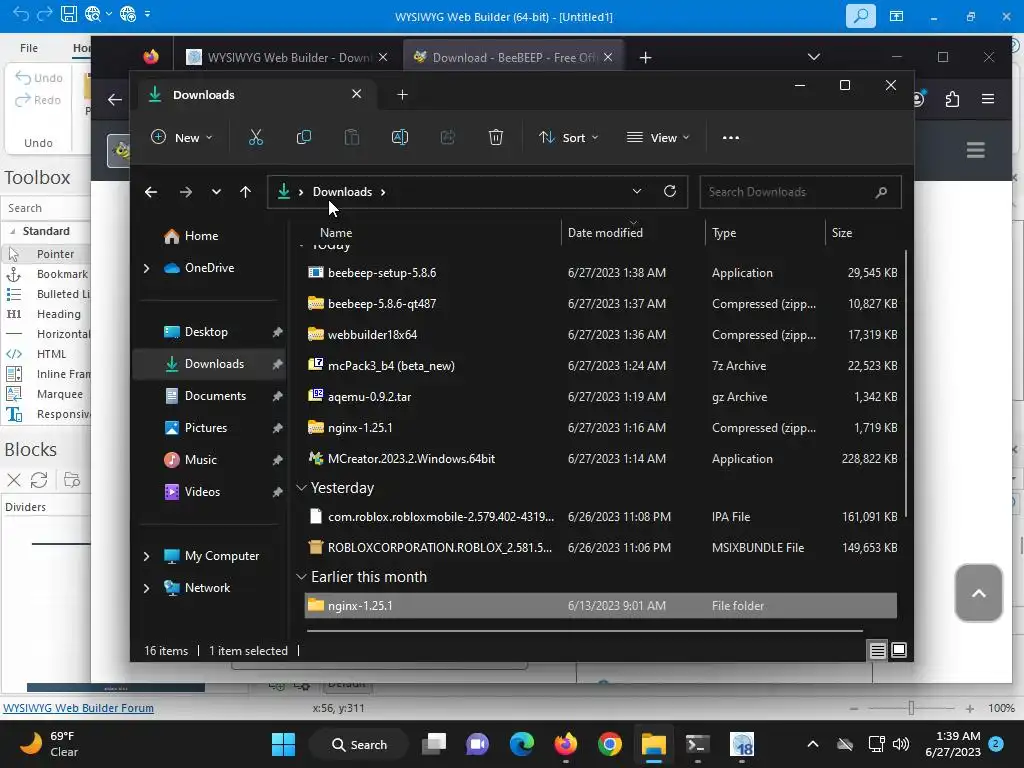List all Firefox tabs dropdown arrow

click(x=814, y=57)
